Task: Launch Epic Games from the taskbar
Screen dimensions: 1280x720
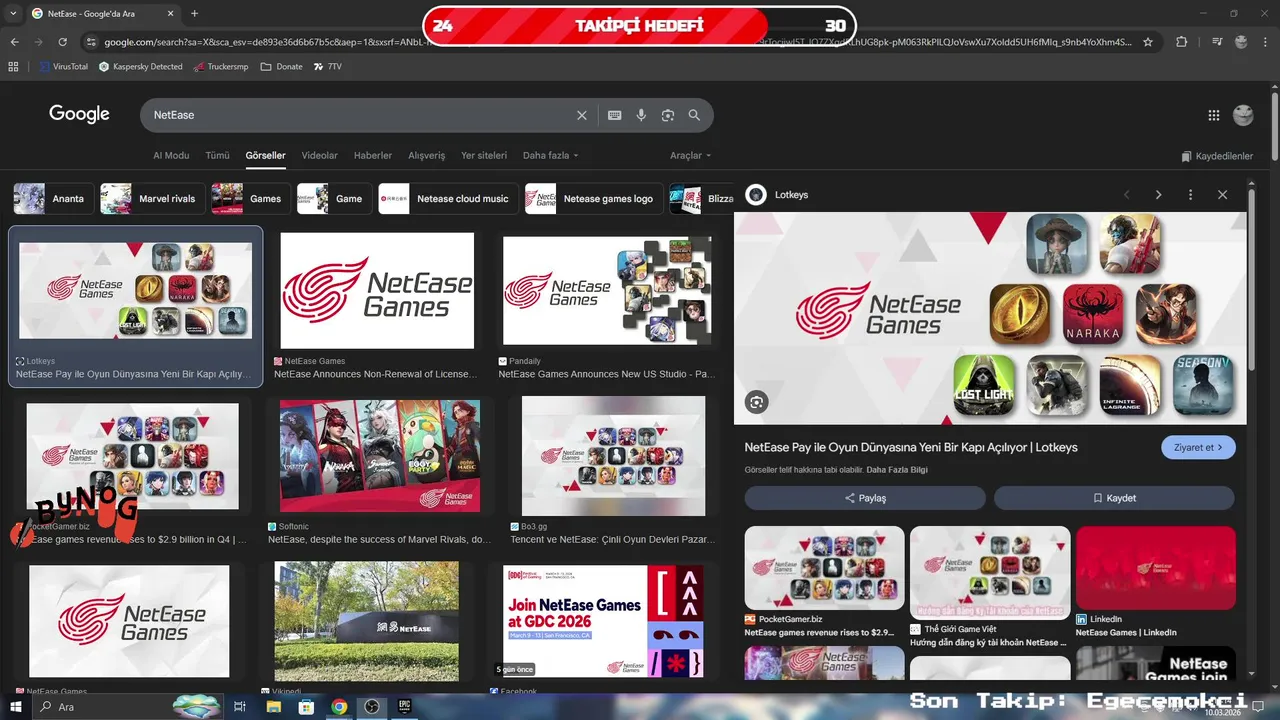Action: click(x=405, y=706)
